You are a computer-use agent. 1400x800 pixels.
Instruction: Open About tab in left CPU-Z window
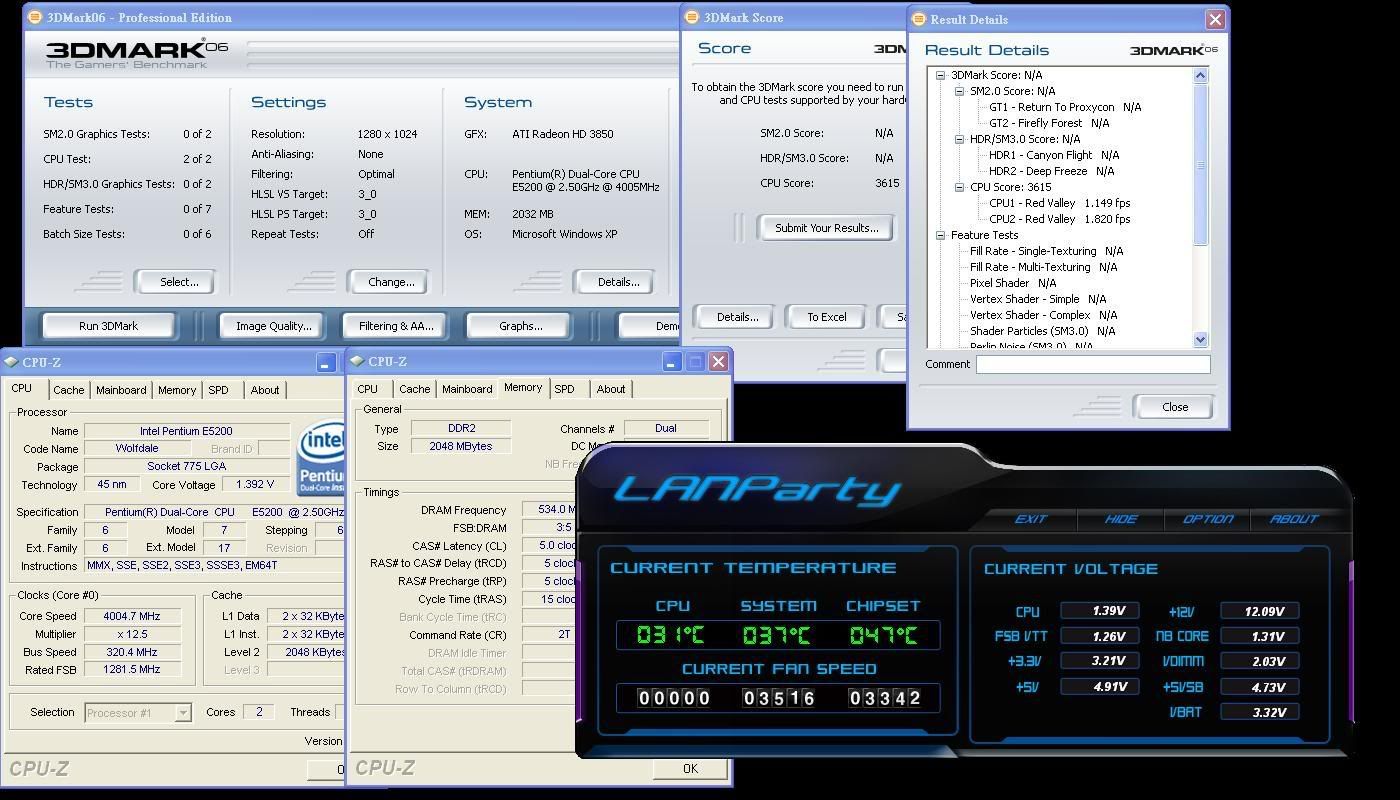point(265,390)
